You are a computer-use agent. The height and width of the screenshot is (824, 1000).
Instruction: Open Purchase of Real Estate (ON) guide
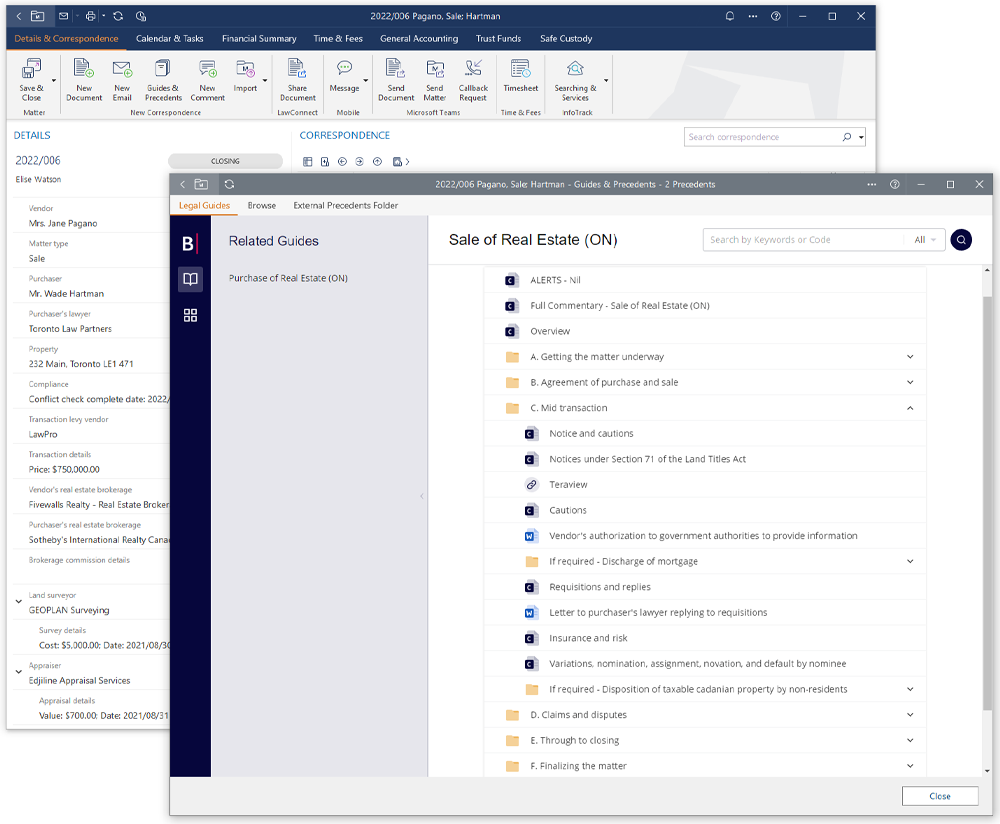tap(288, 278)
